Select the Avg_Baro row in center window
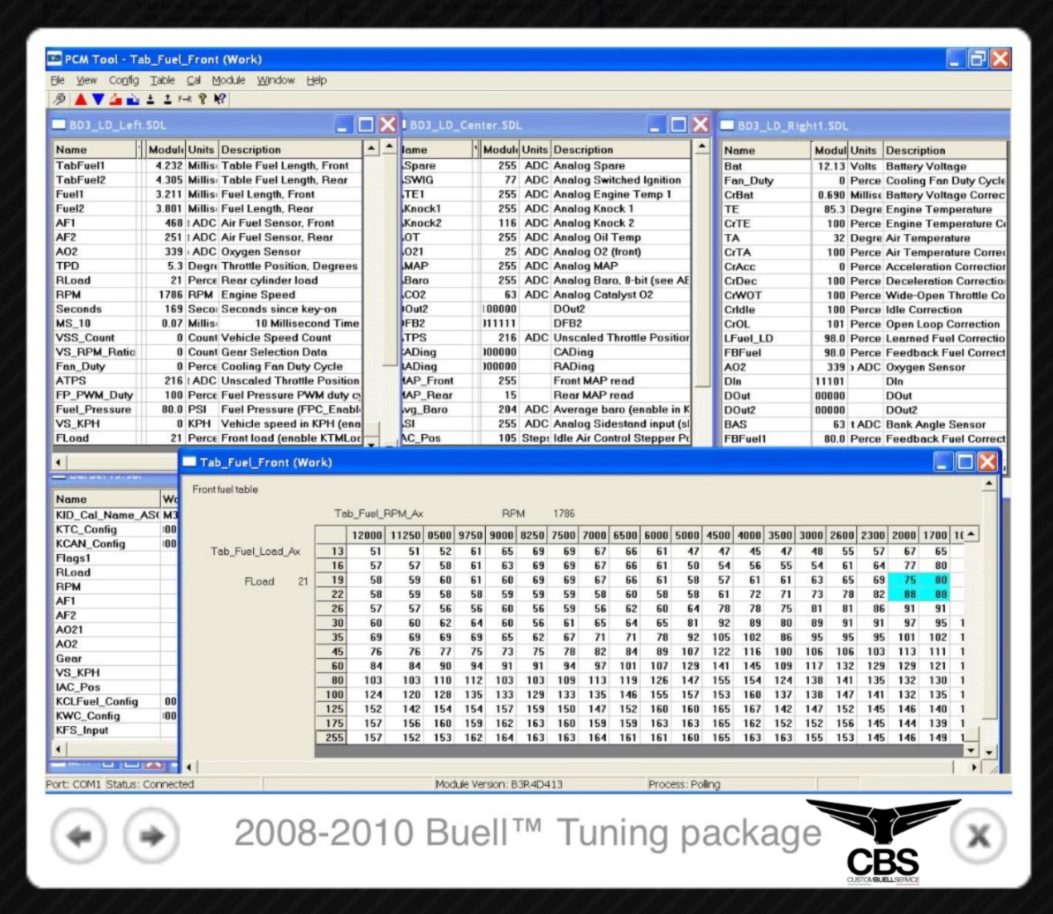The height and width of the screenshot is (914, 1053). 545,409
